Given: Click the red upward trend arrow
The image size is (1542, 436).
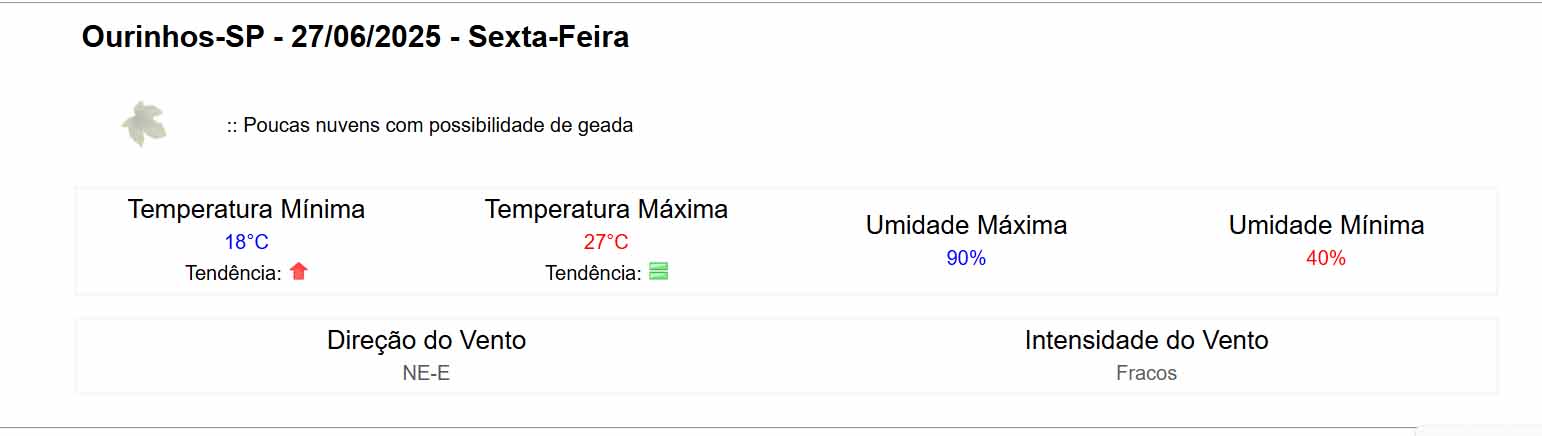Looking at the screenshot, I should point(298,270).
